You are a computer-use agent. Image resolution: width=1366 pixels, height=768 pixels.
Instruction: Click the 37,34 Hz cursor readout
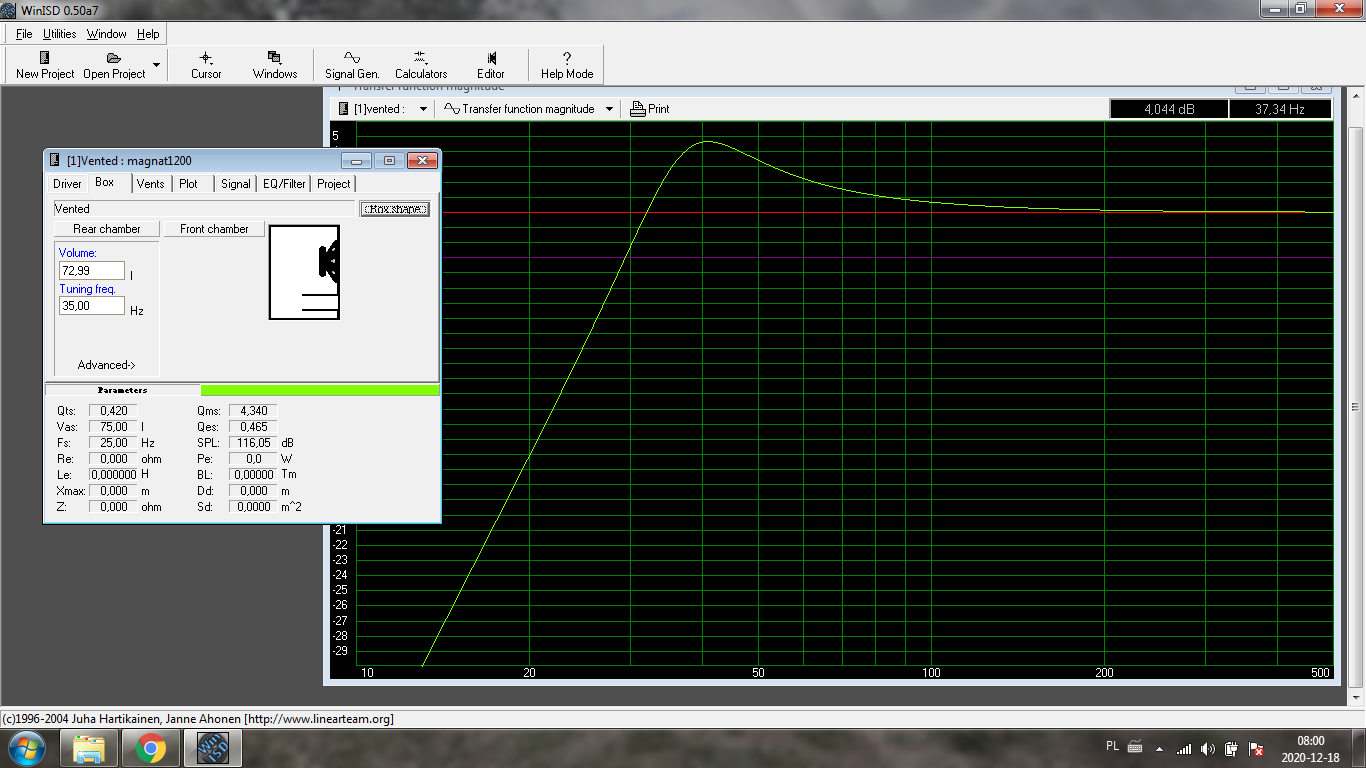coord(1280,110)
